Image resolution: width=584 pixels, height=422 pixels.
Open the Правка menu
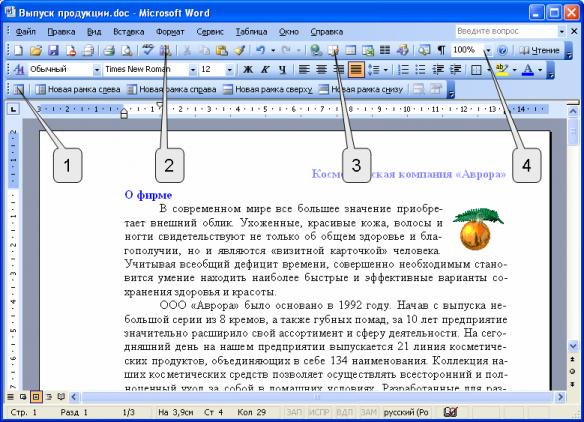(x=61, y=32)
